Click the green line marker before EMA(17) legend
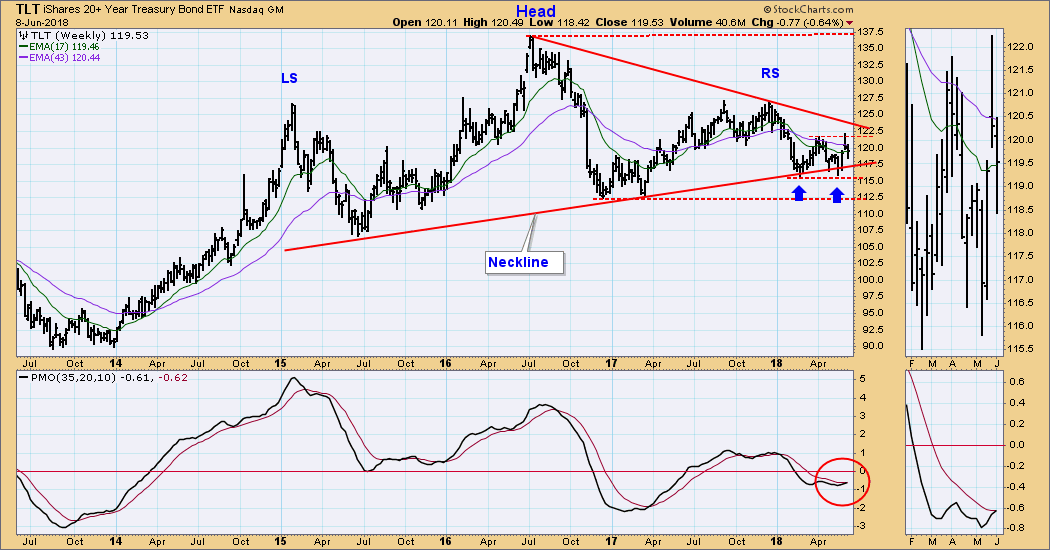This screenshot has width=1050, height=550. (23, 47)
